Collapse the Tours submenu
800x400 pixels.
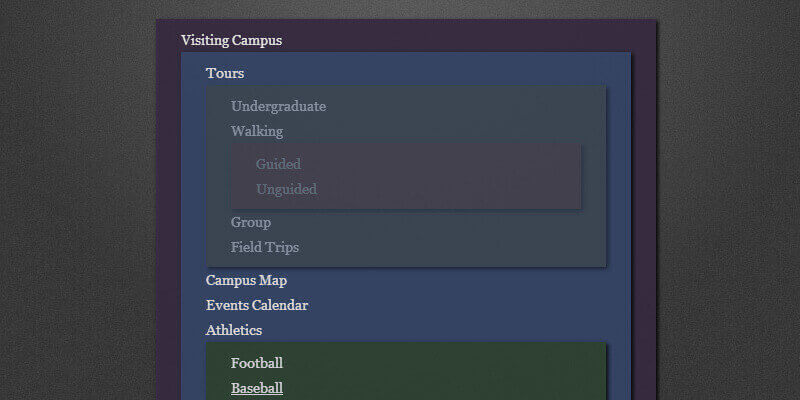[225, 73]
